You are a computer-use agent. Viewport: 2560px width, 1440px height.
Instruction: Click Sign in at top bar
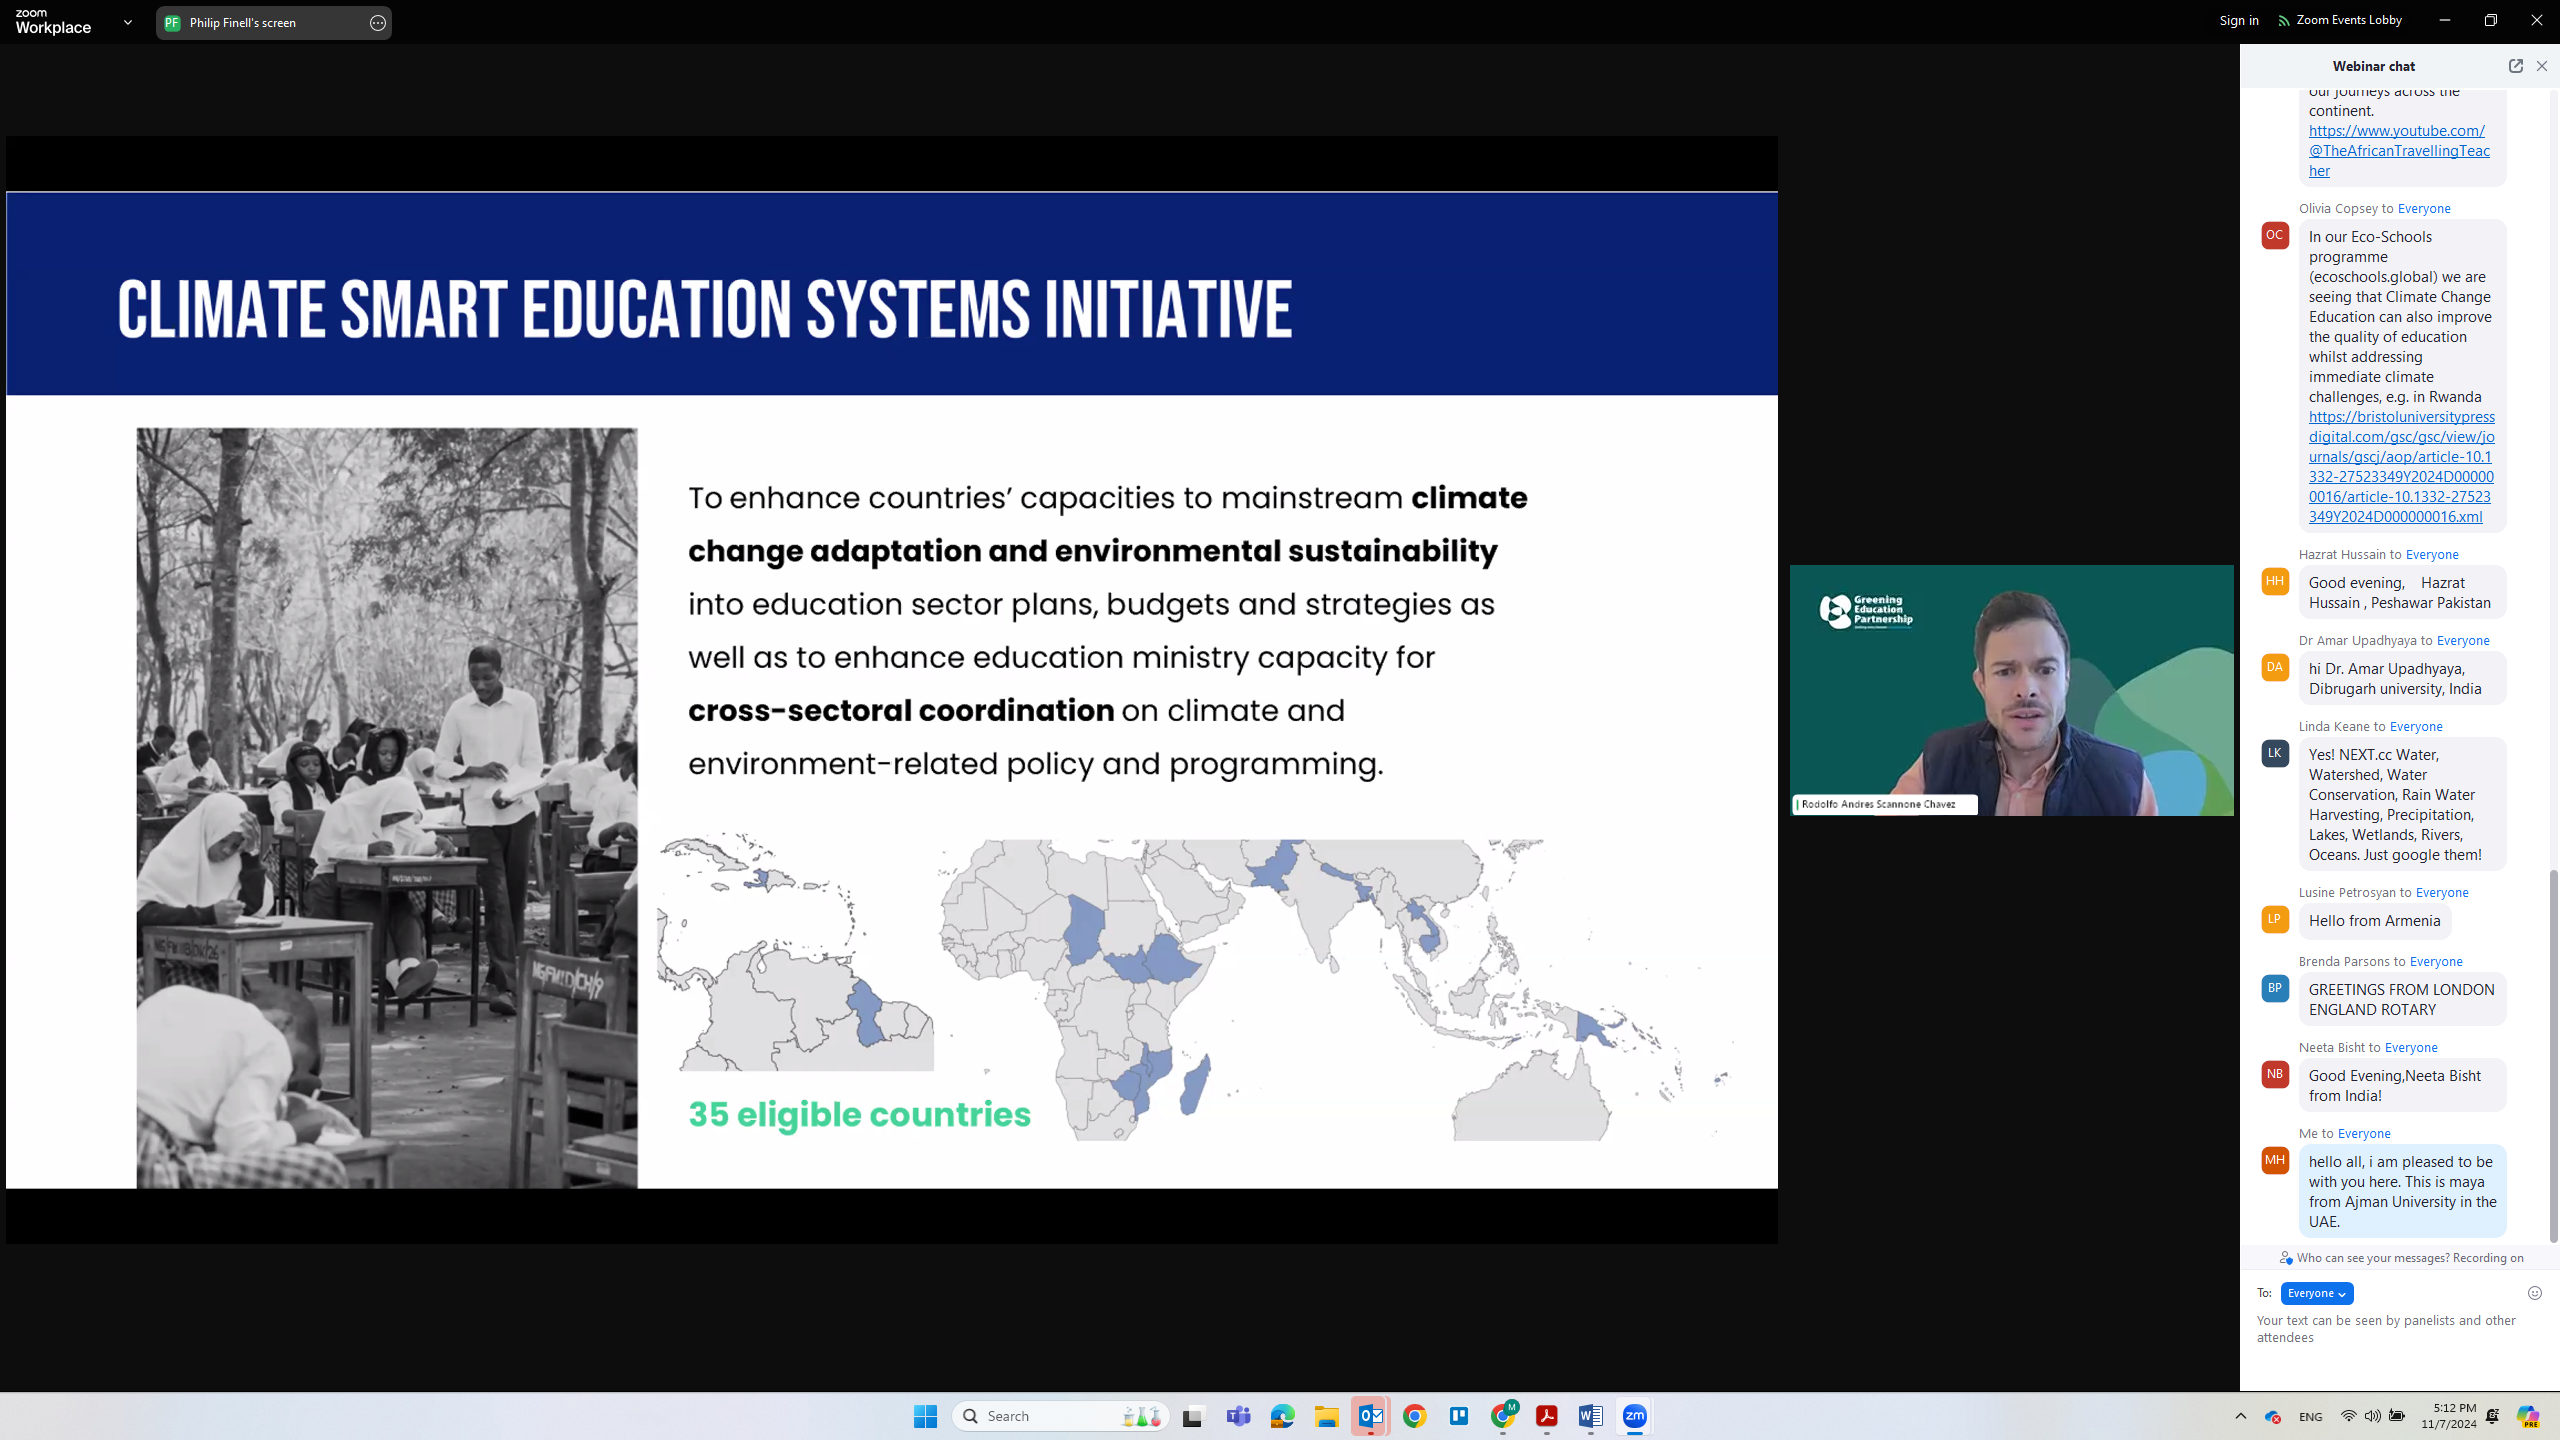tap(2238, 20)
